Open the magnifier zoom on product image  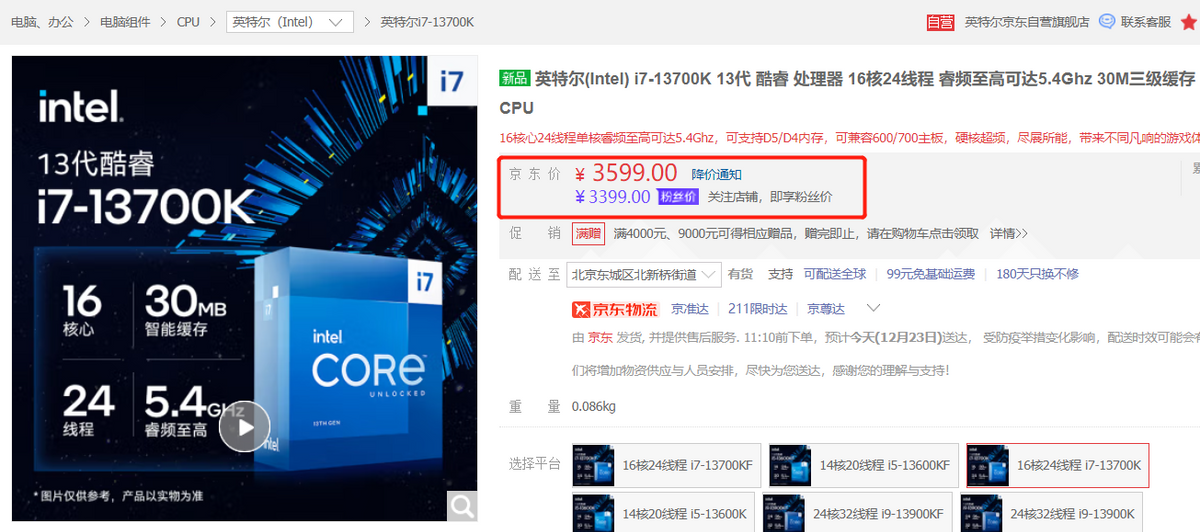tap(462, 506)
